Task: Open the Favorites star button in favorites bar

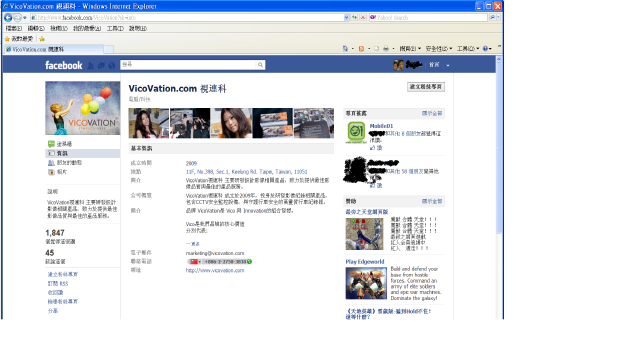Action: click(19, 39)
